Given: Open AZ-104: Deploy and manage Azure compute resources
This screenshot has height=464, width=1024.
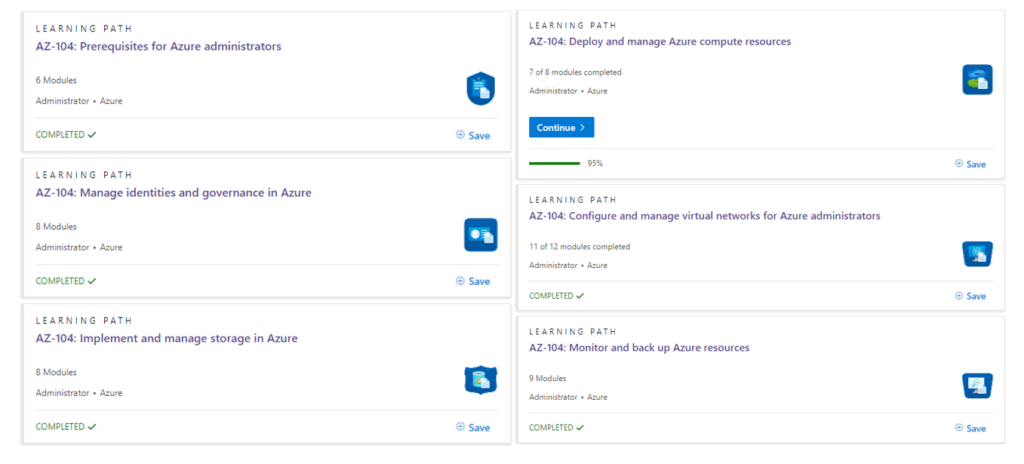Looking at the screenshot, I should click(660, 41).
